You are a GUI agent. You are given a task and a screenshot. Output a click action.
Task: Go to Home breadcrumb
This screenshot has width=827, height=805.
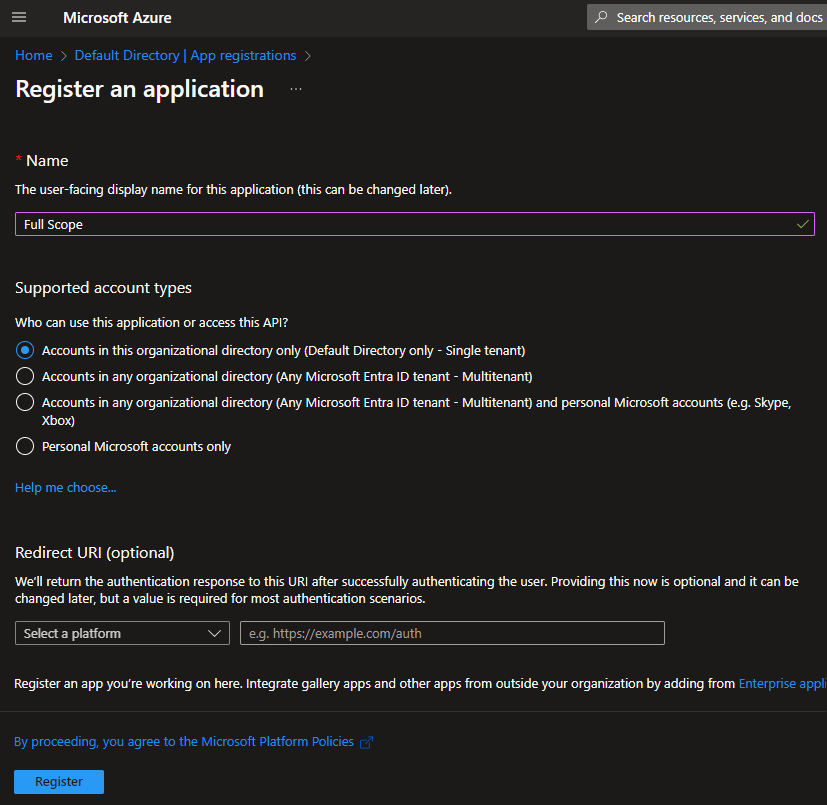pos(33,55)
